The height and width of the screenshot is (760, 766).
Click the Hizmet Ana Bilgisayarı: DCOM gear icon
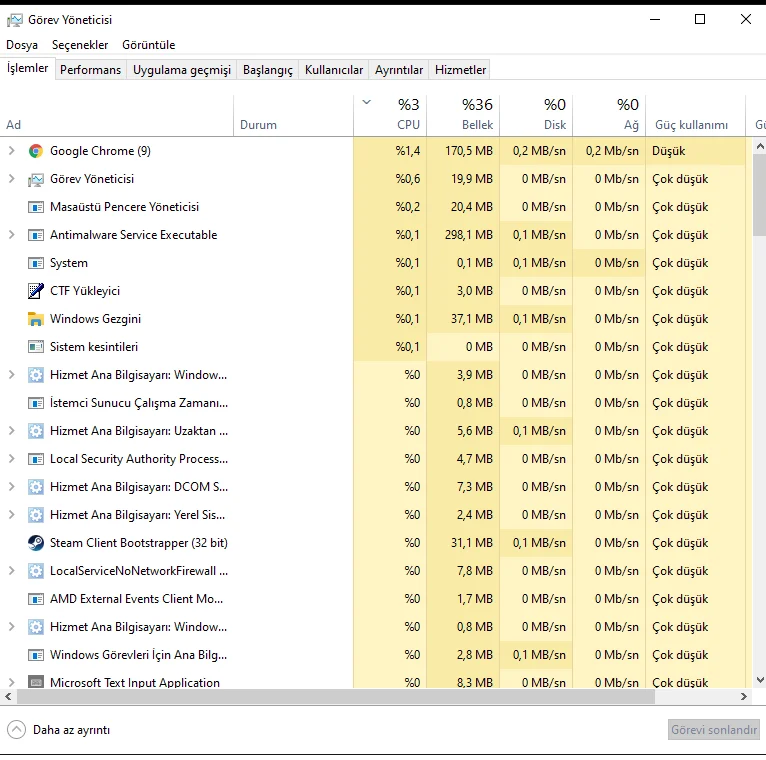point(36,487)
